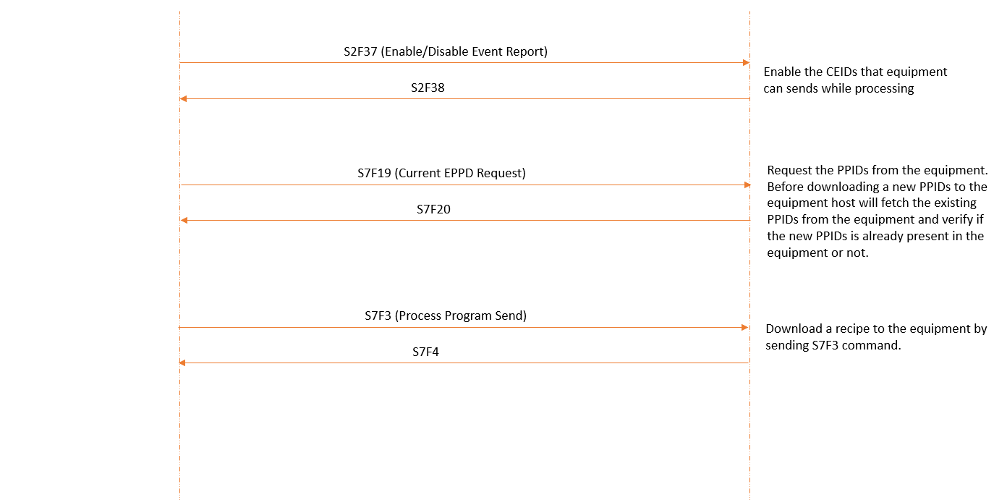Click the arrowhead of the S2F38 arrow
The image size is (994, 500).
(183, 99)
